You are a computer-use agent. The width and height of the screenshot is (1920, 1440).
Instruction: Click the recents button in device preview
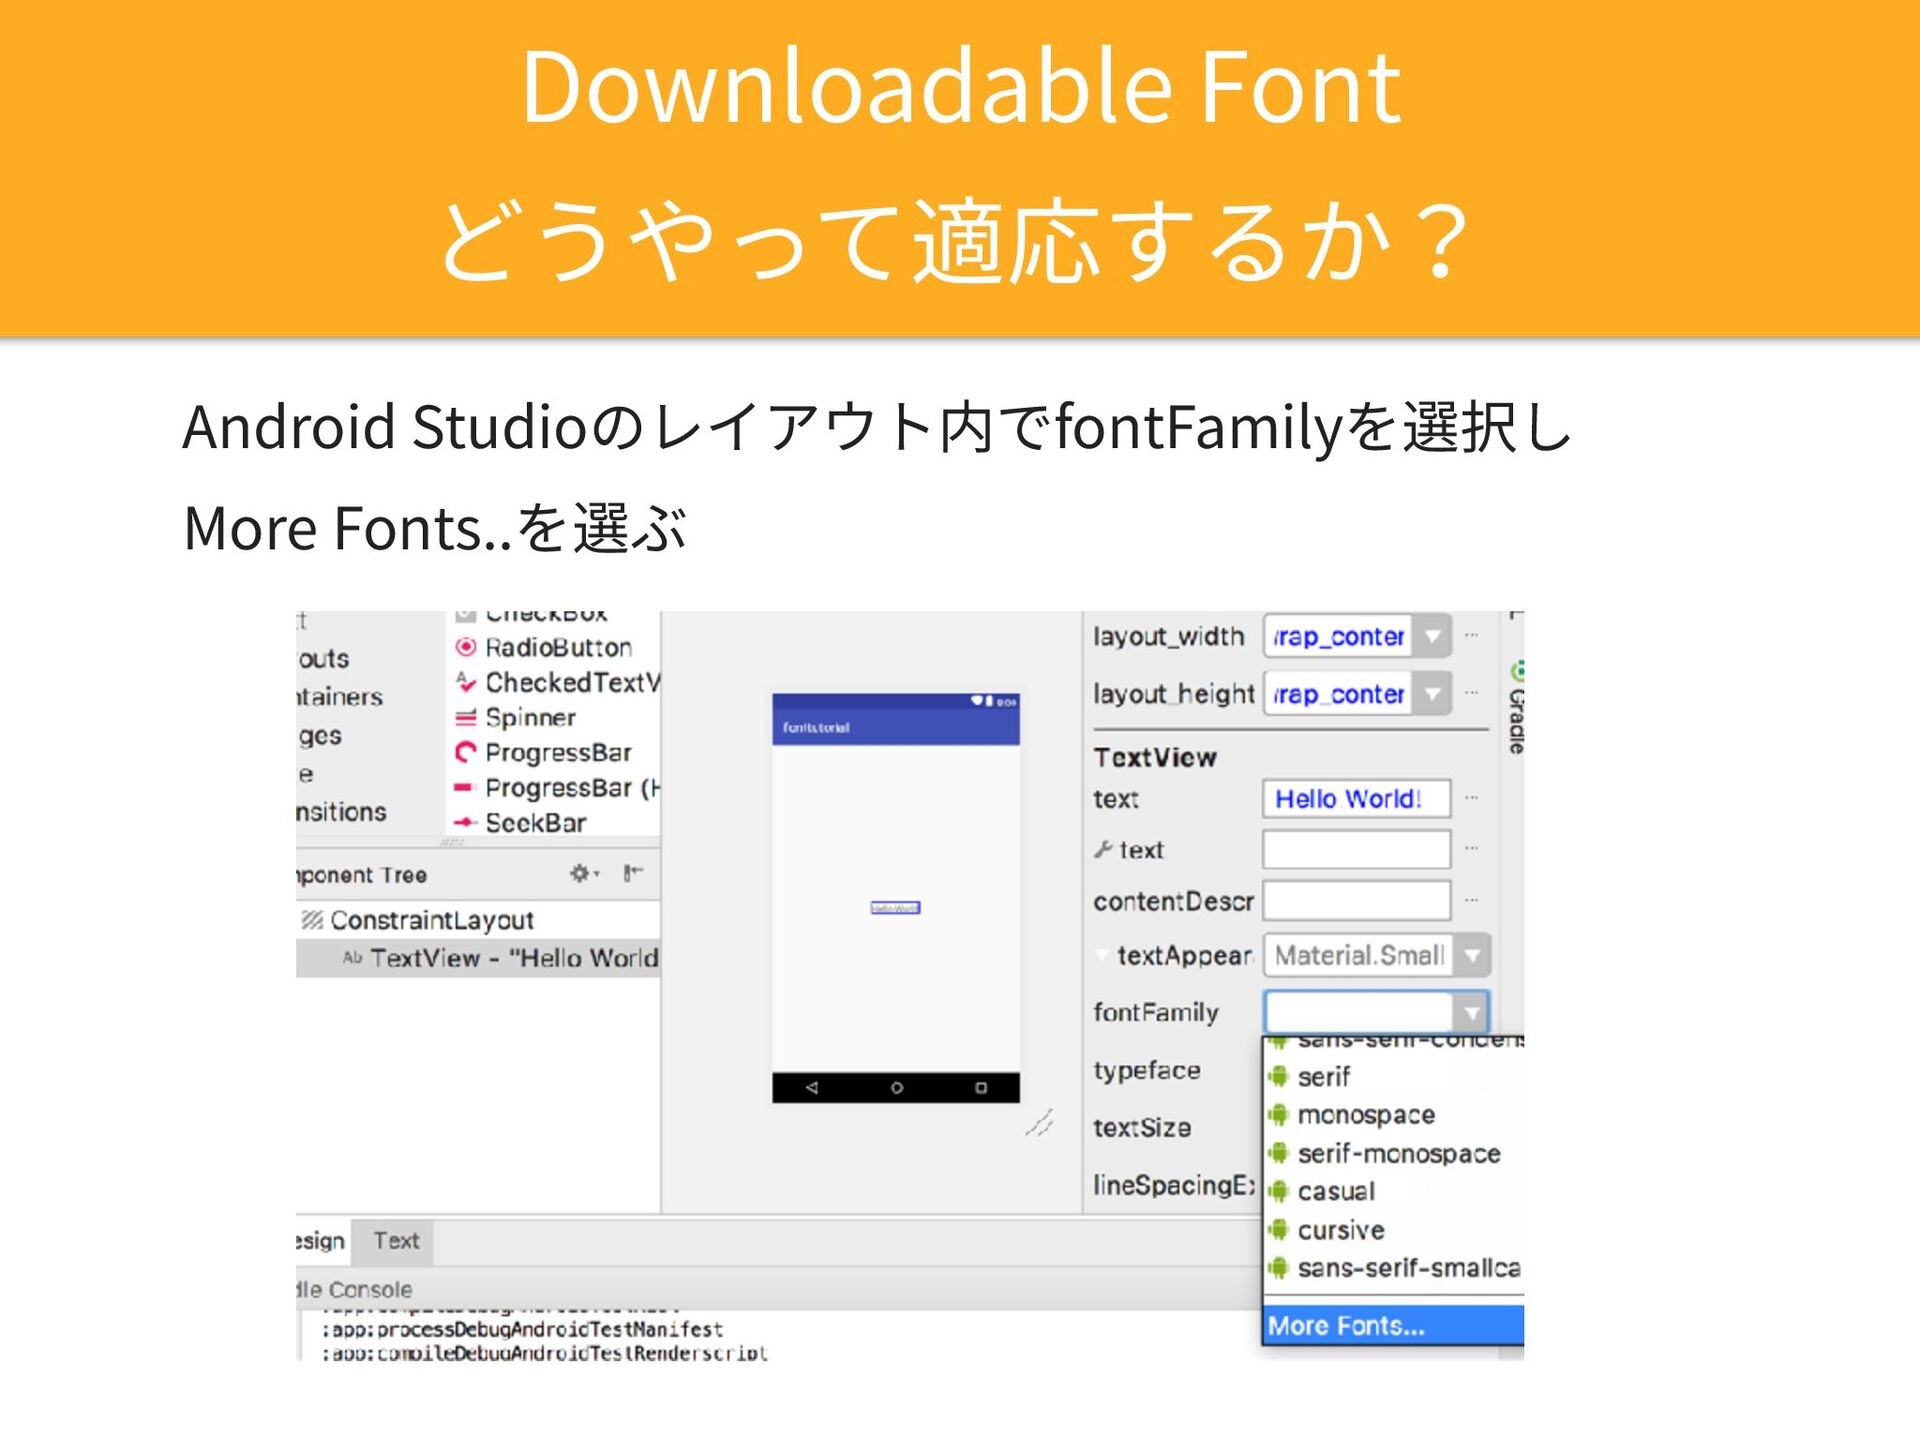(981, 1087)
